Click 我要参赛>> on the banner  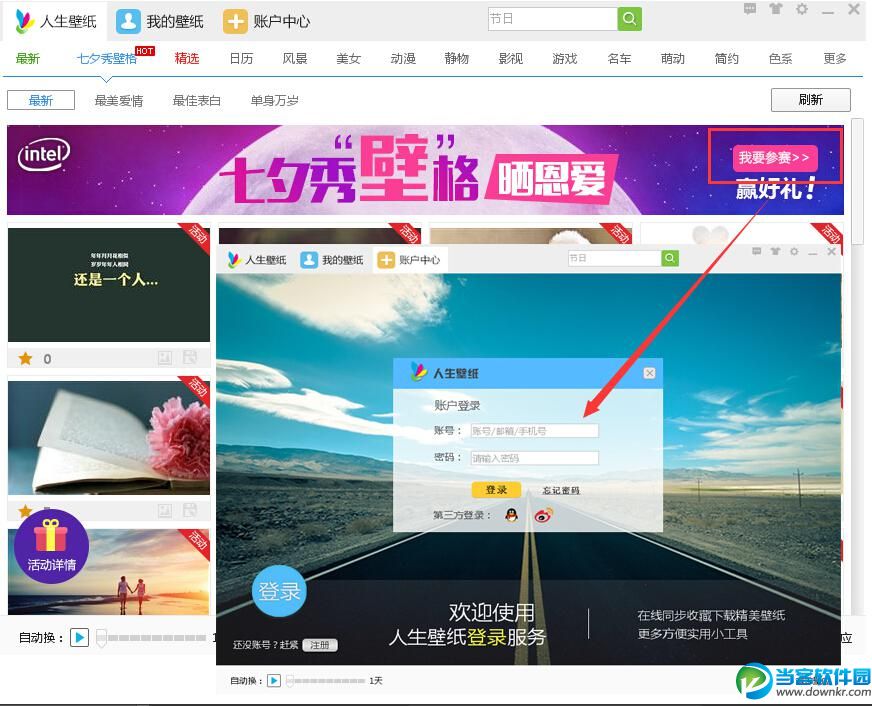775,157
